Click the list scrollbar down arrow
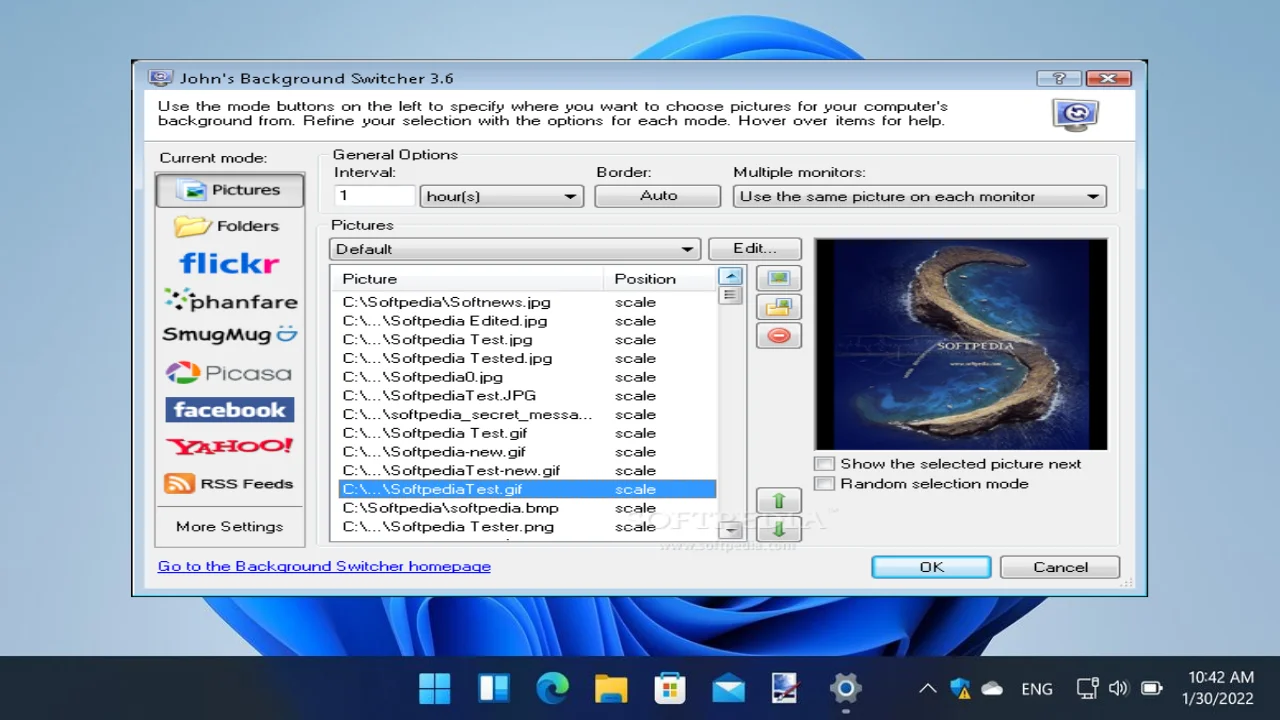 click(731, 530)
